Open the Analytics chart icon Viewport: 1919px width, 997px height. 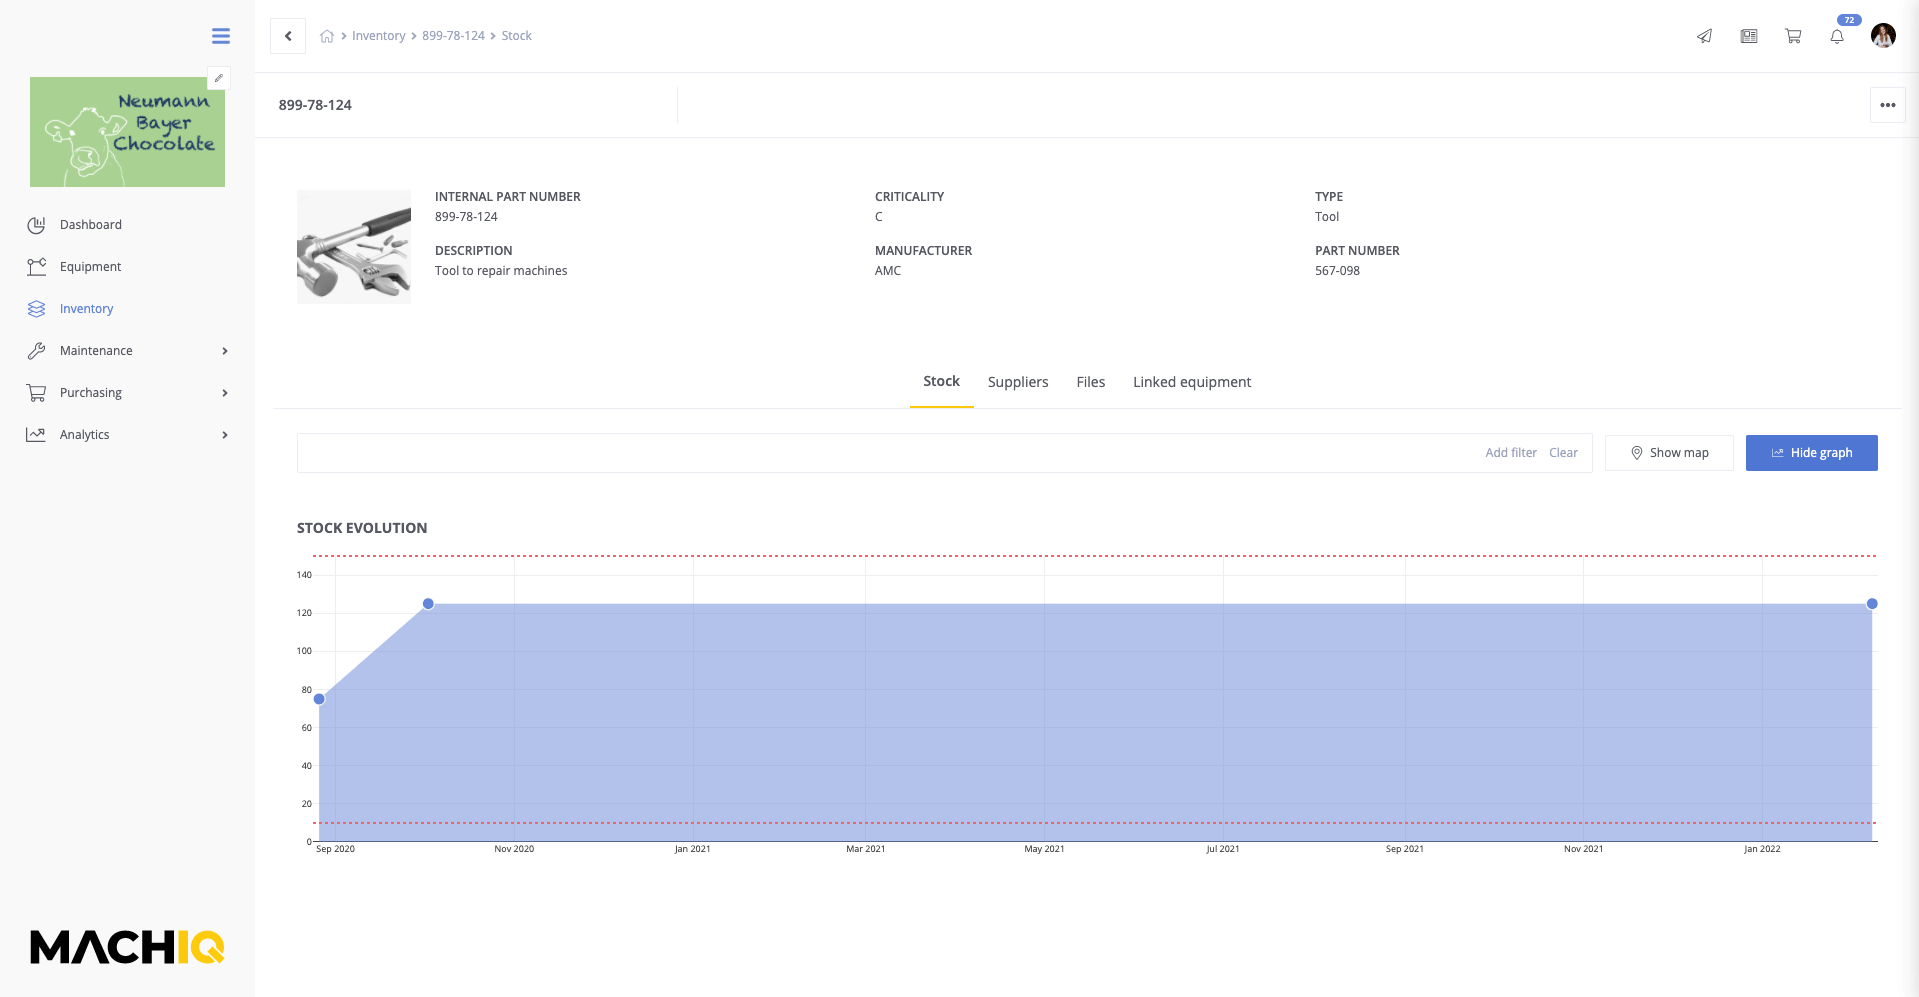(x=36, y=434)
